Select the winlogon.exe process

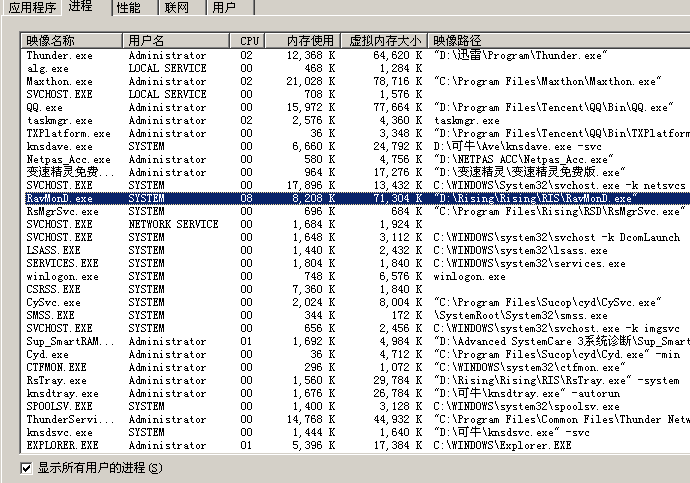356,276
